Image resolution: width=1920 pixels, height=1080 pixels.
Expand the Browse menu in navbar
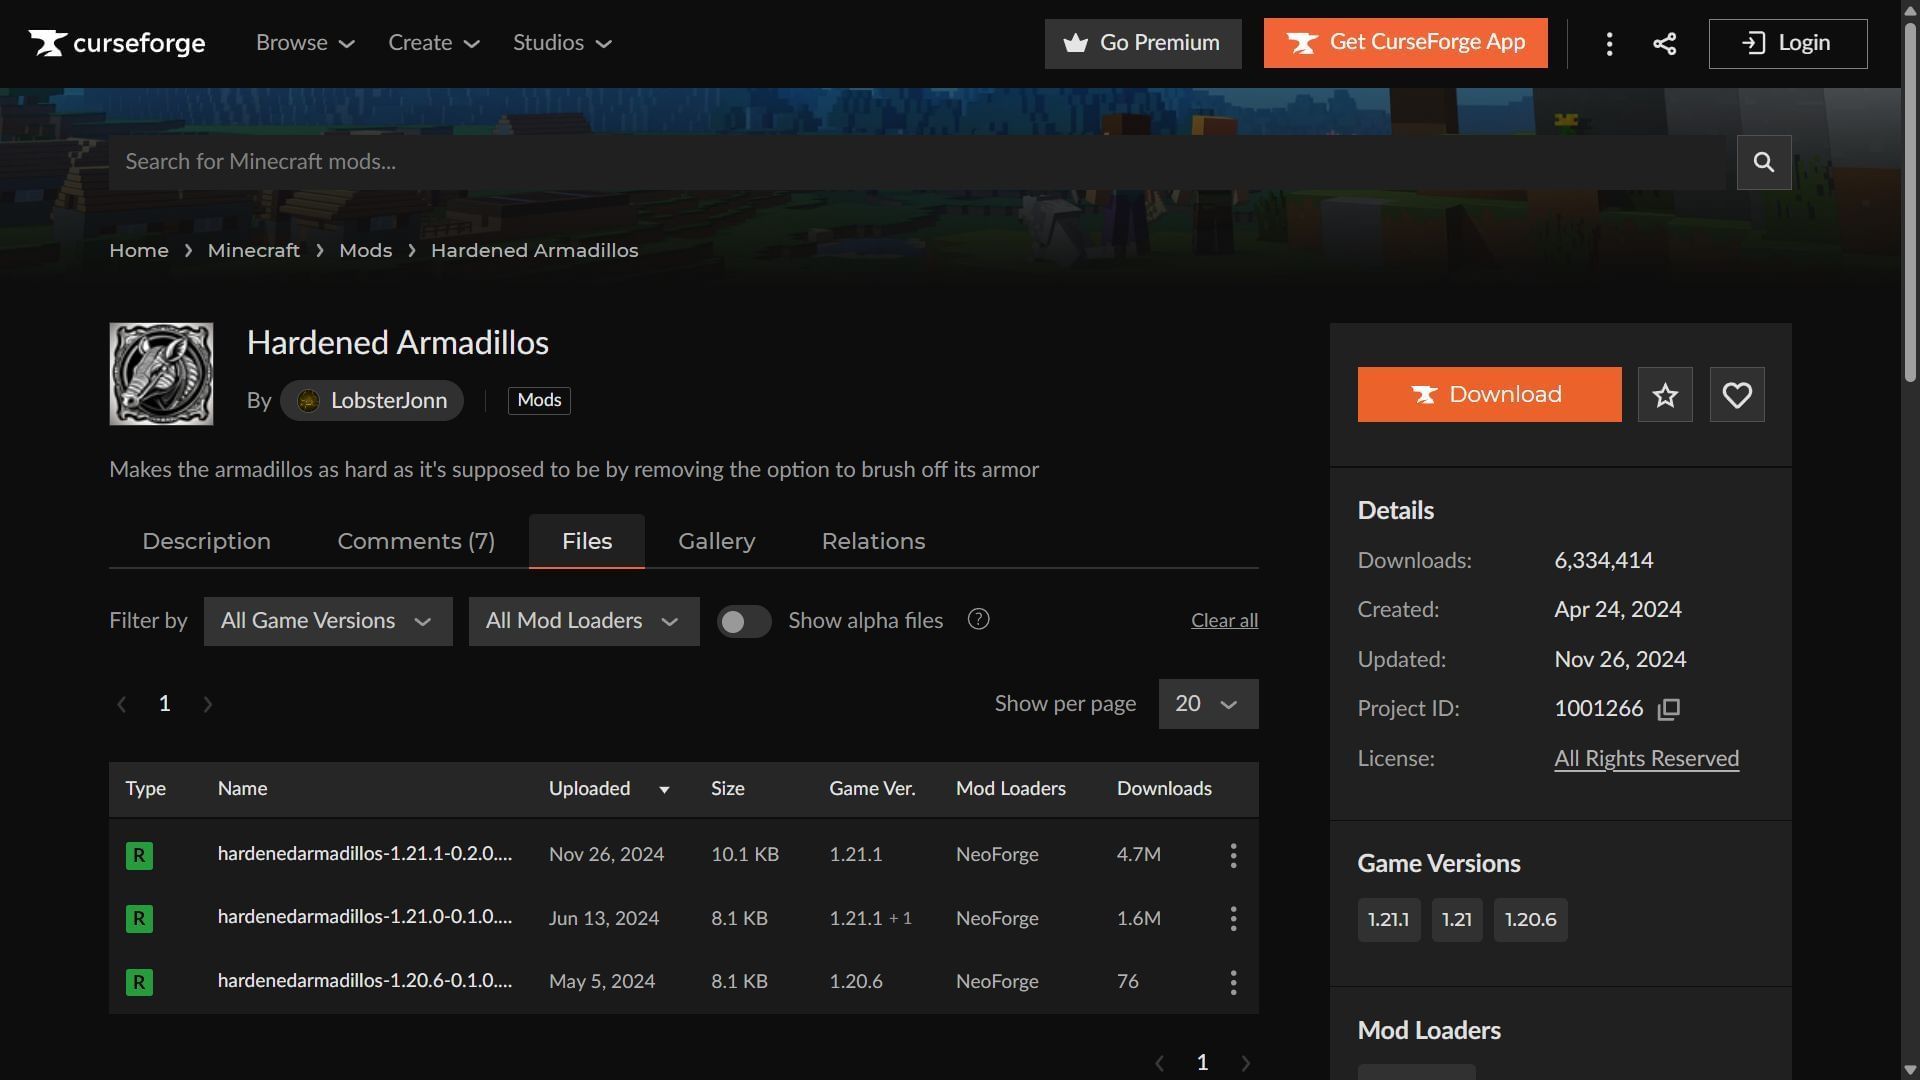(x=305, y=43)
